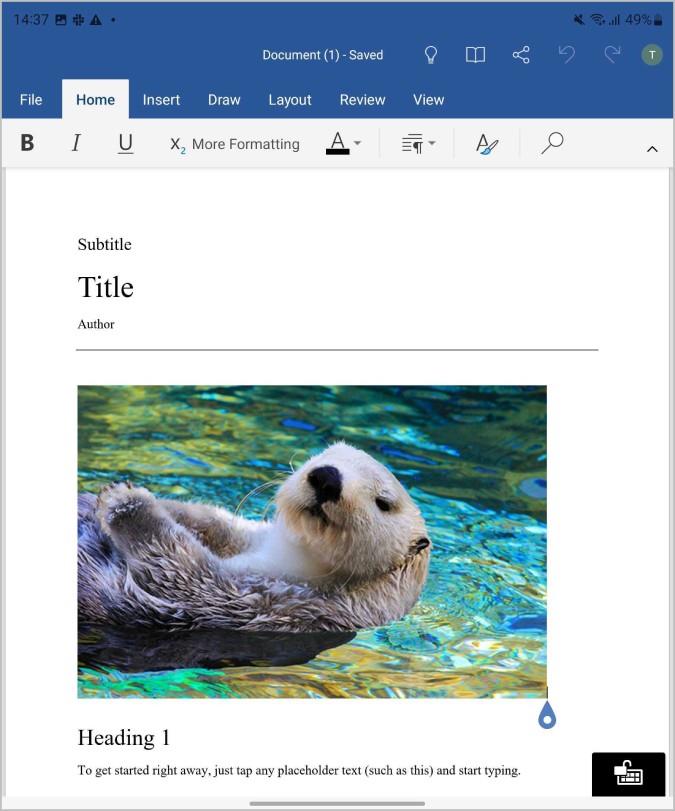Apply the black font color

[x=338, y=143]
